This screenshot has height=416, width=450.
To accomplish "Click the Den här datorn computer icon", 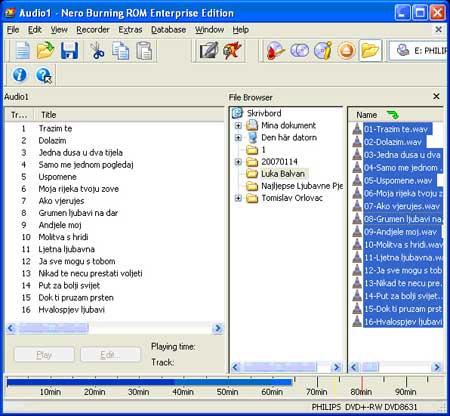I will (x=253, y=137).
